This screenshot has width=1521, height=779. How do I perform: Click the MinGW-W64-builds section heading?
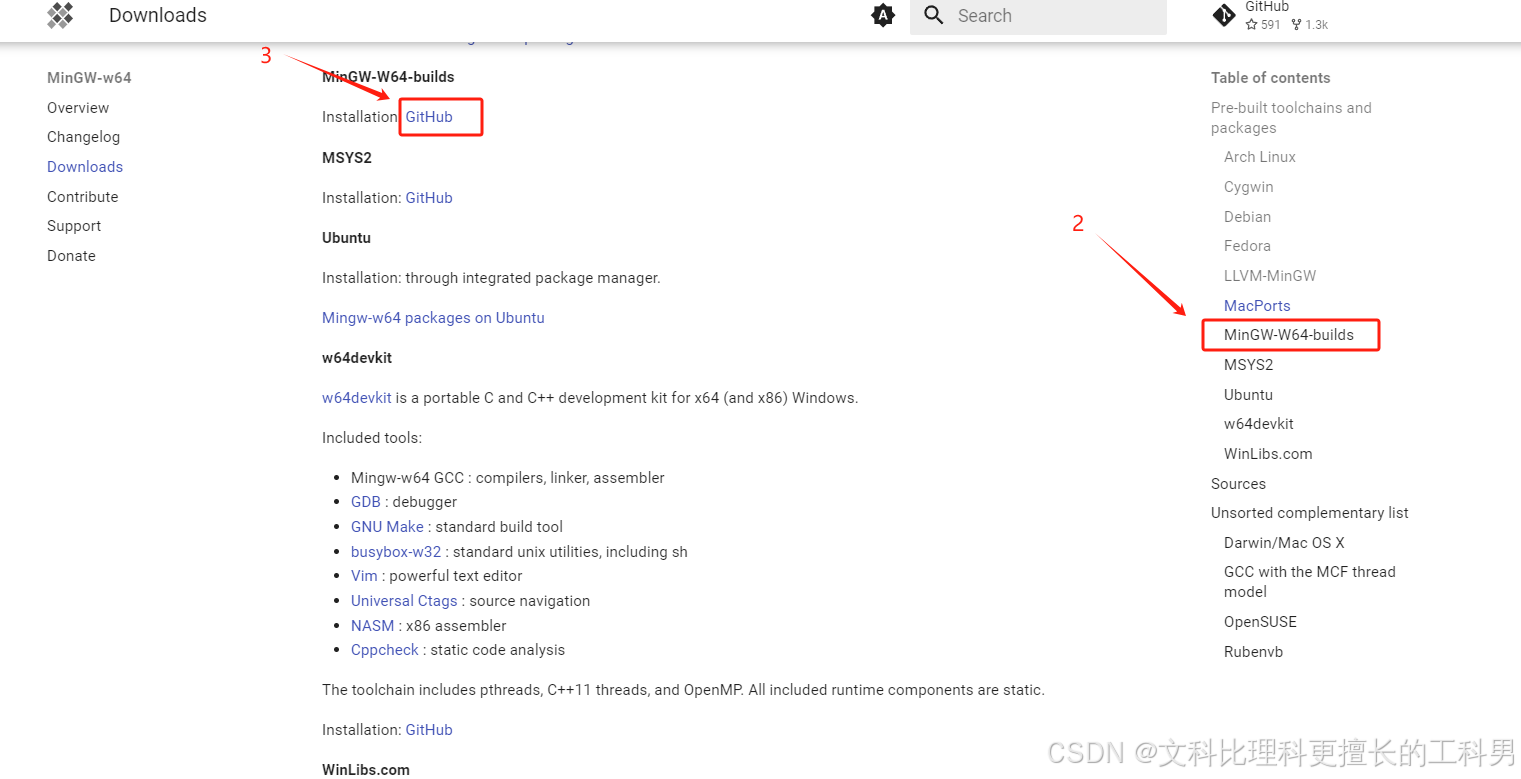point(388,77)
